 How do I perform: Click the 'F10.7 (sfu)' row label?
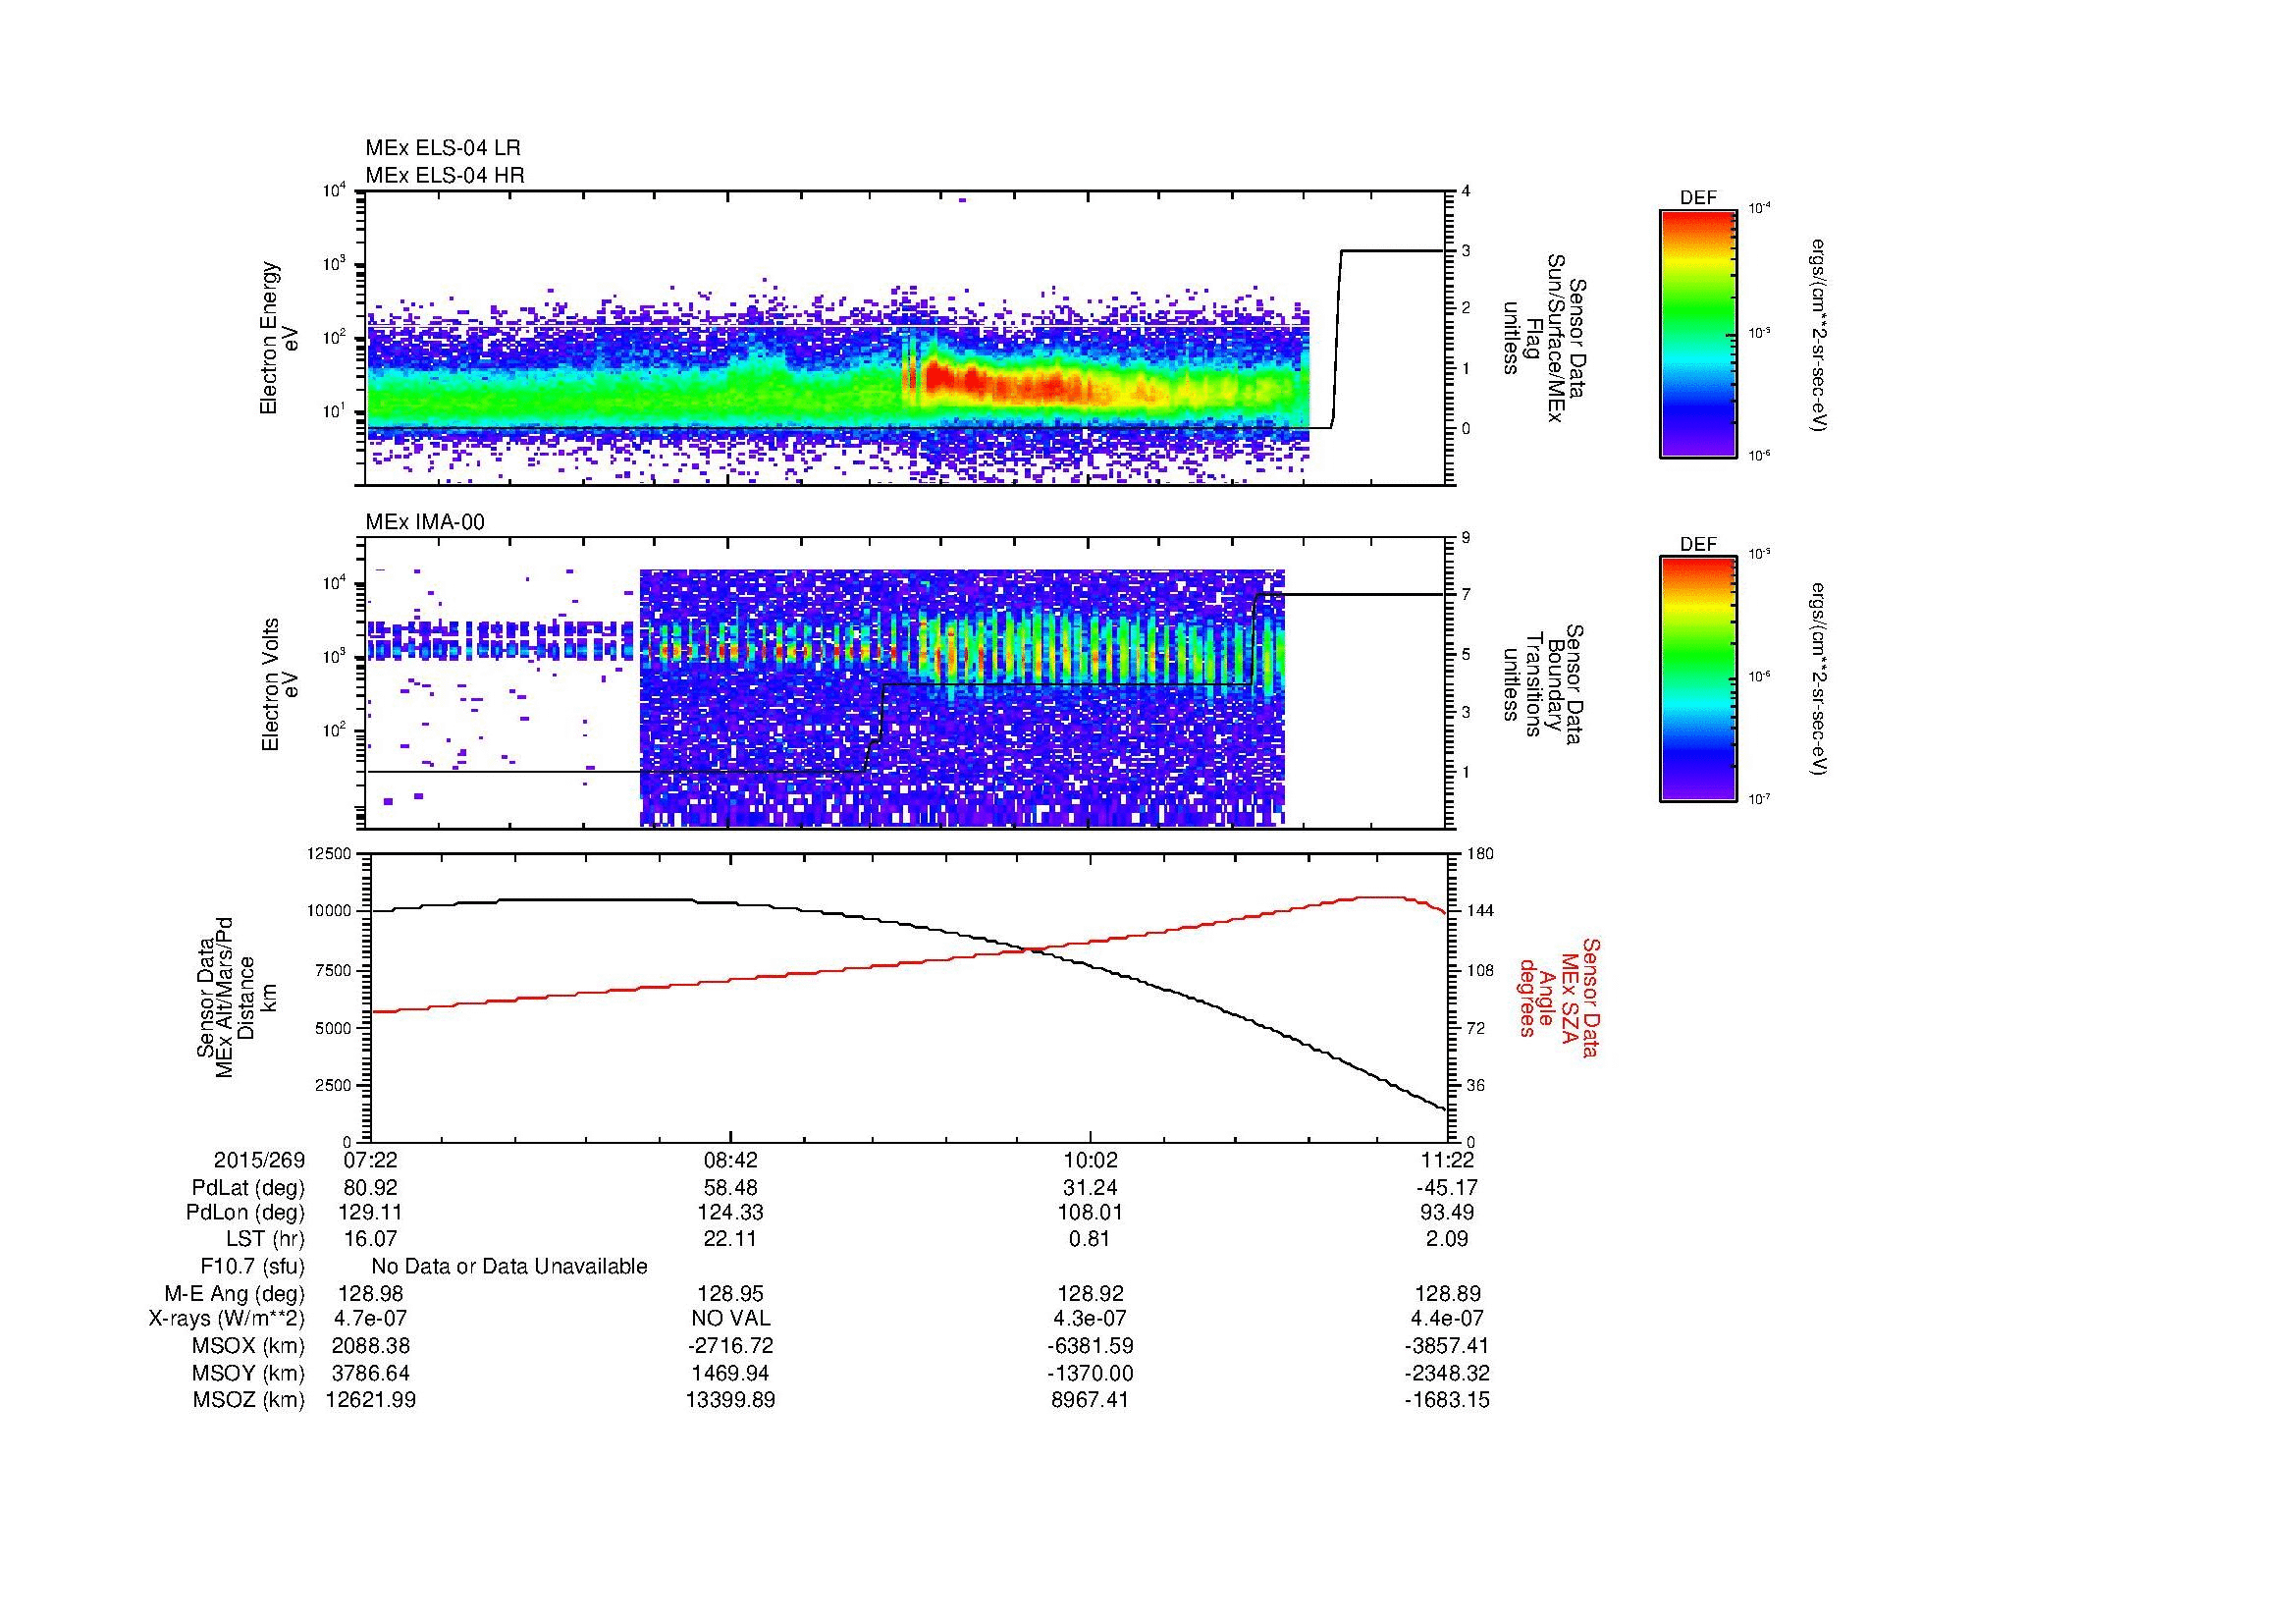coord(252,1267)
